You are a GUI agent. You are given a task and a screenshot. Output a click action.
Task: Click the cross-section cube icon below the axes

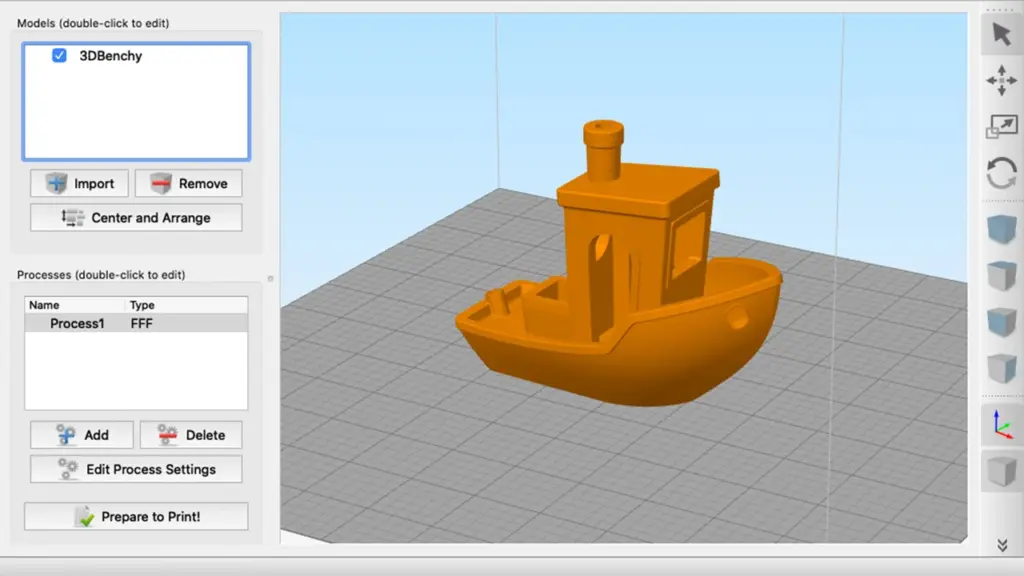1001,470
